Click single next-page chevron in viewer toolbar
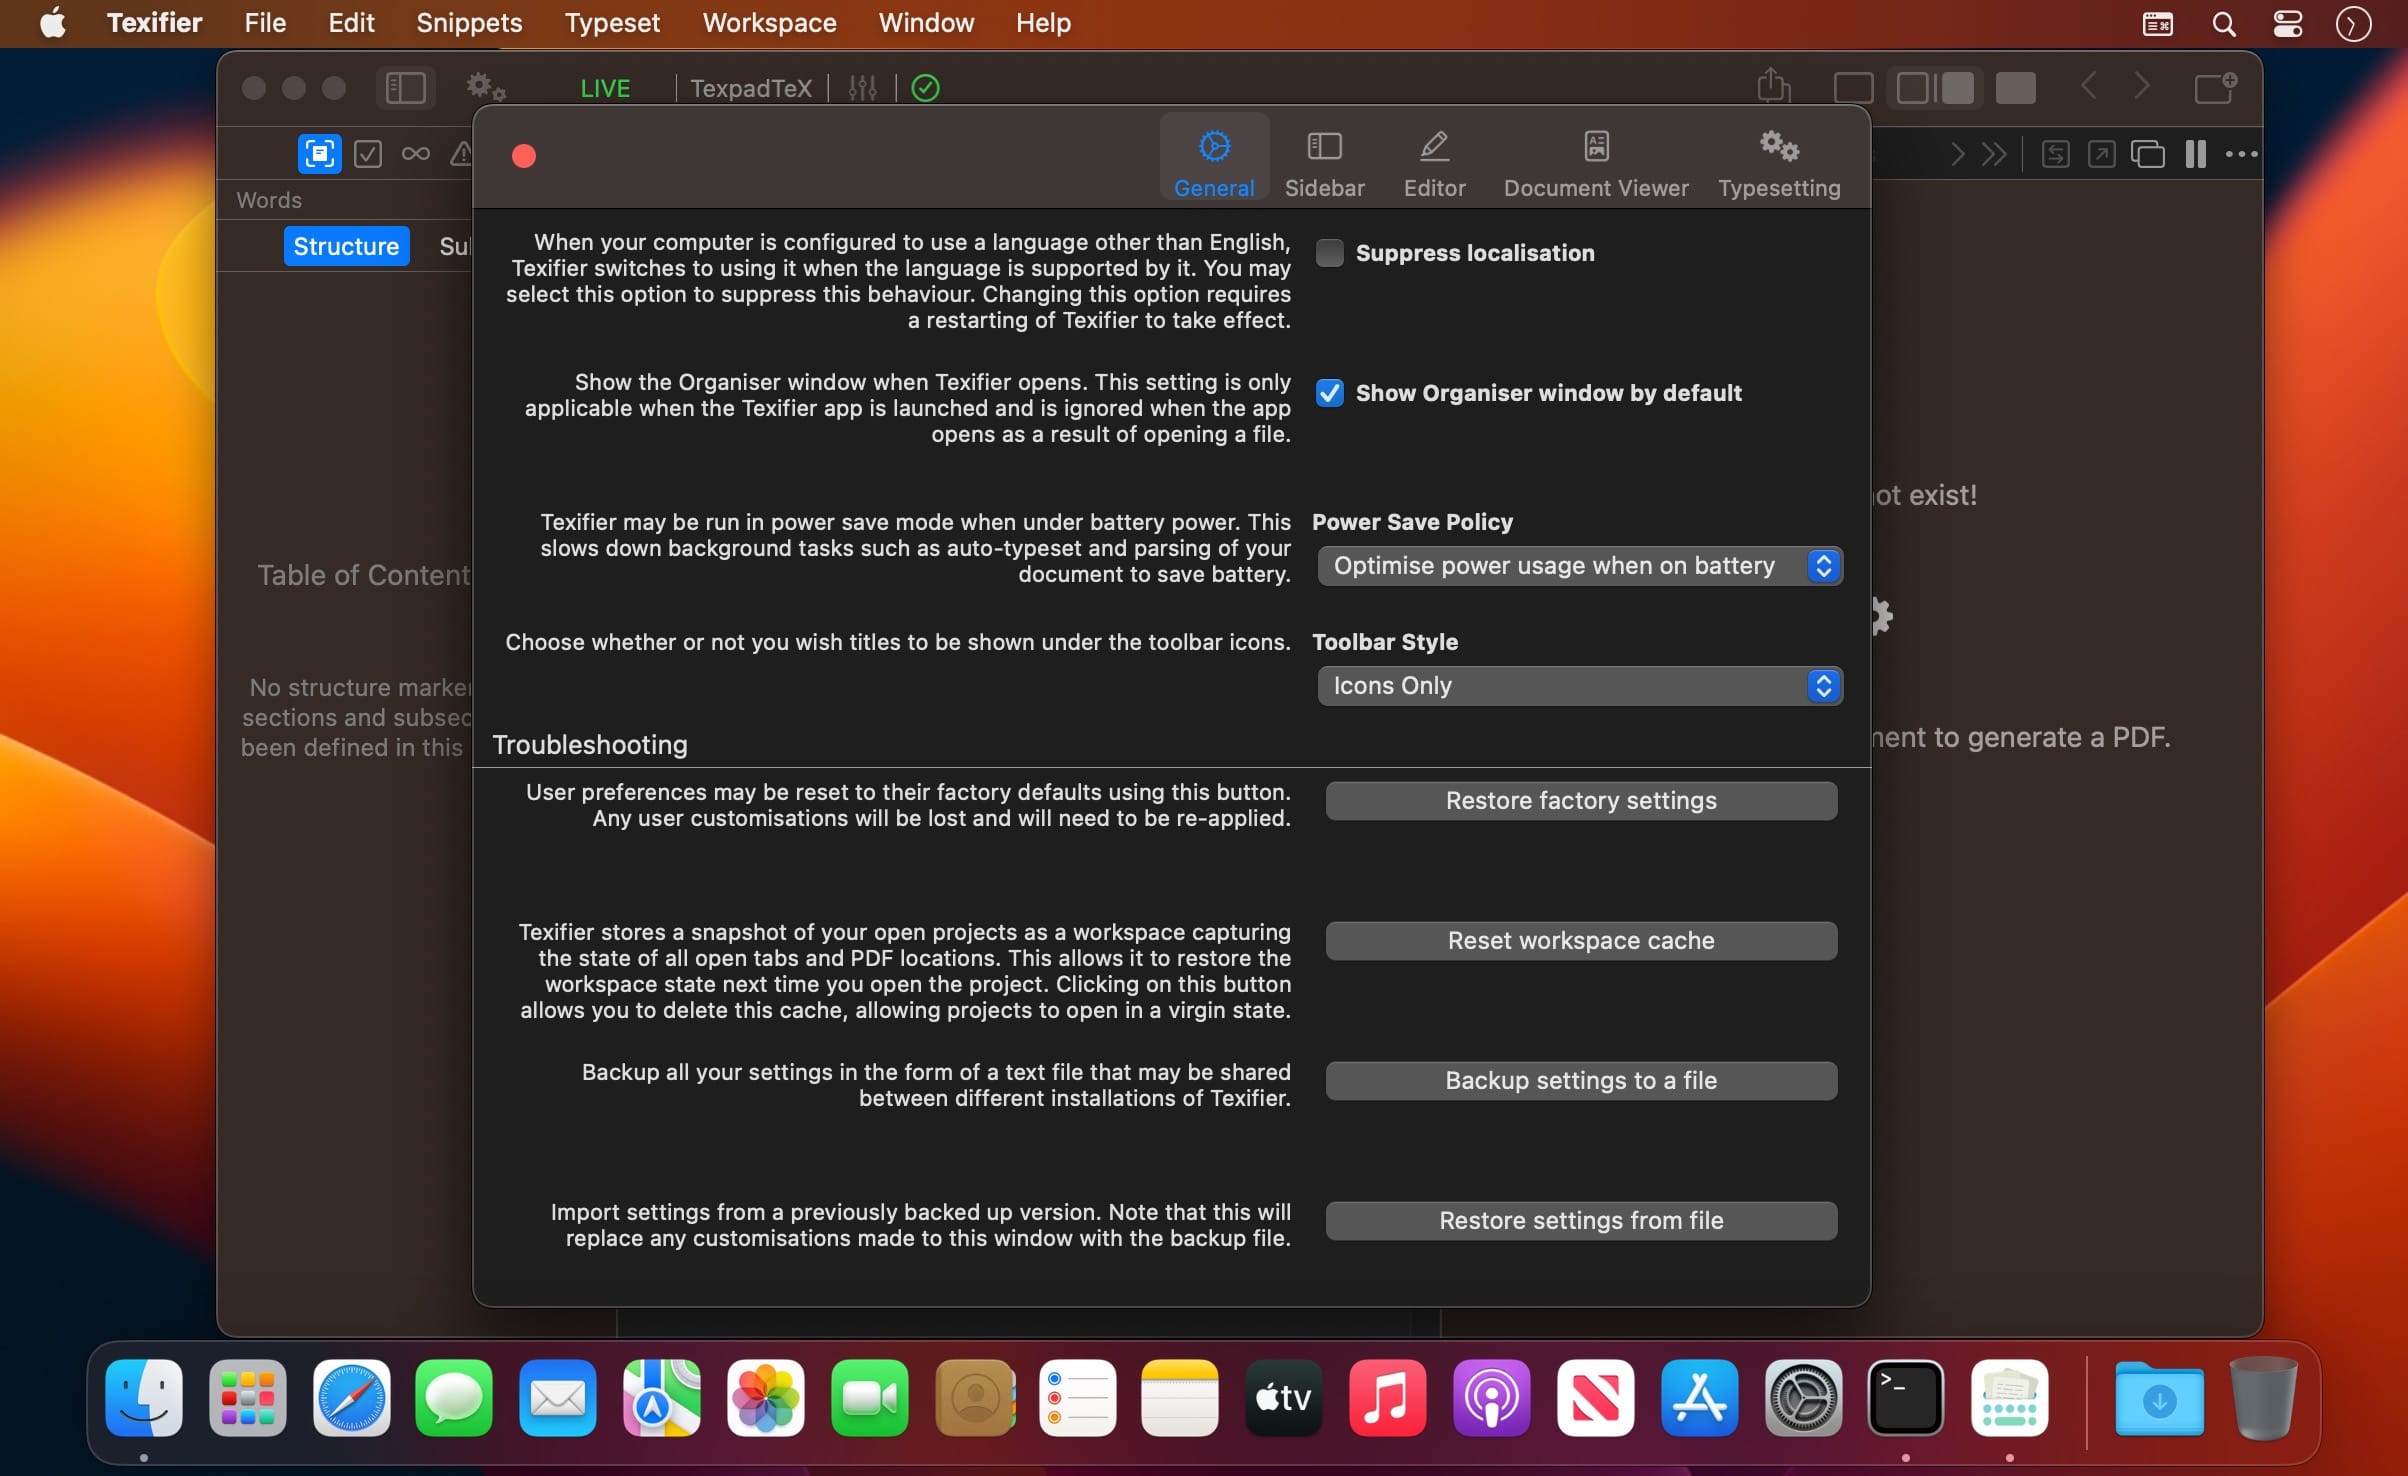Screen dimensions: 2408x1476 pyautogui.click(x=1957, y=154)
